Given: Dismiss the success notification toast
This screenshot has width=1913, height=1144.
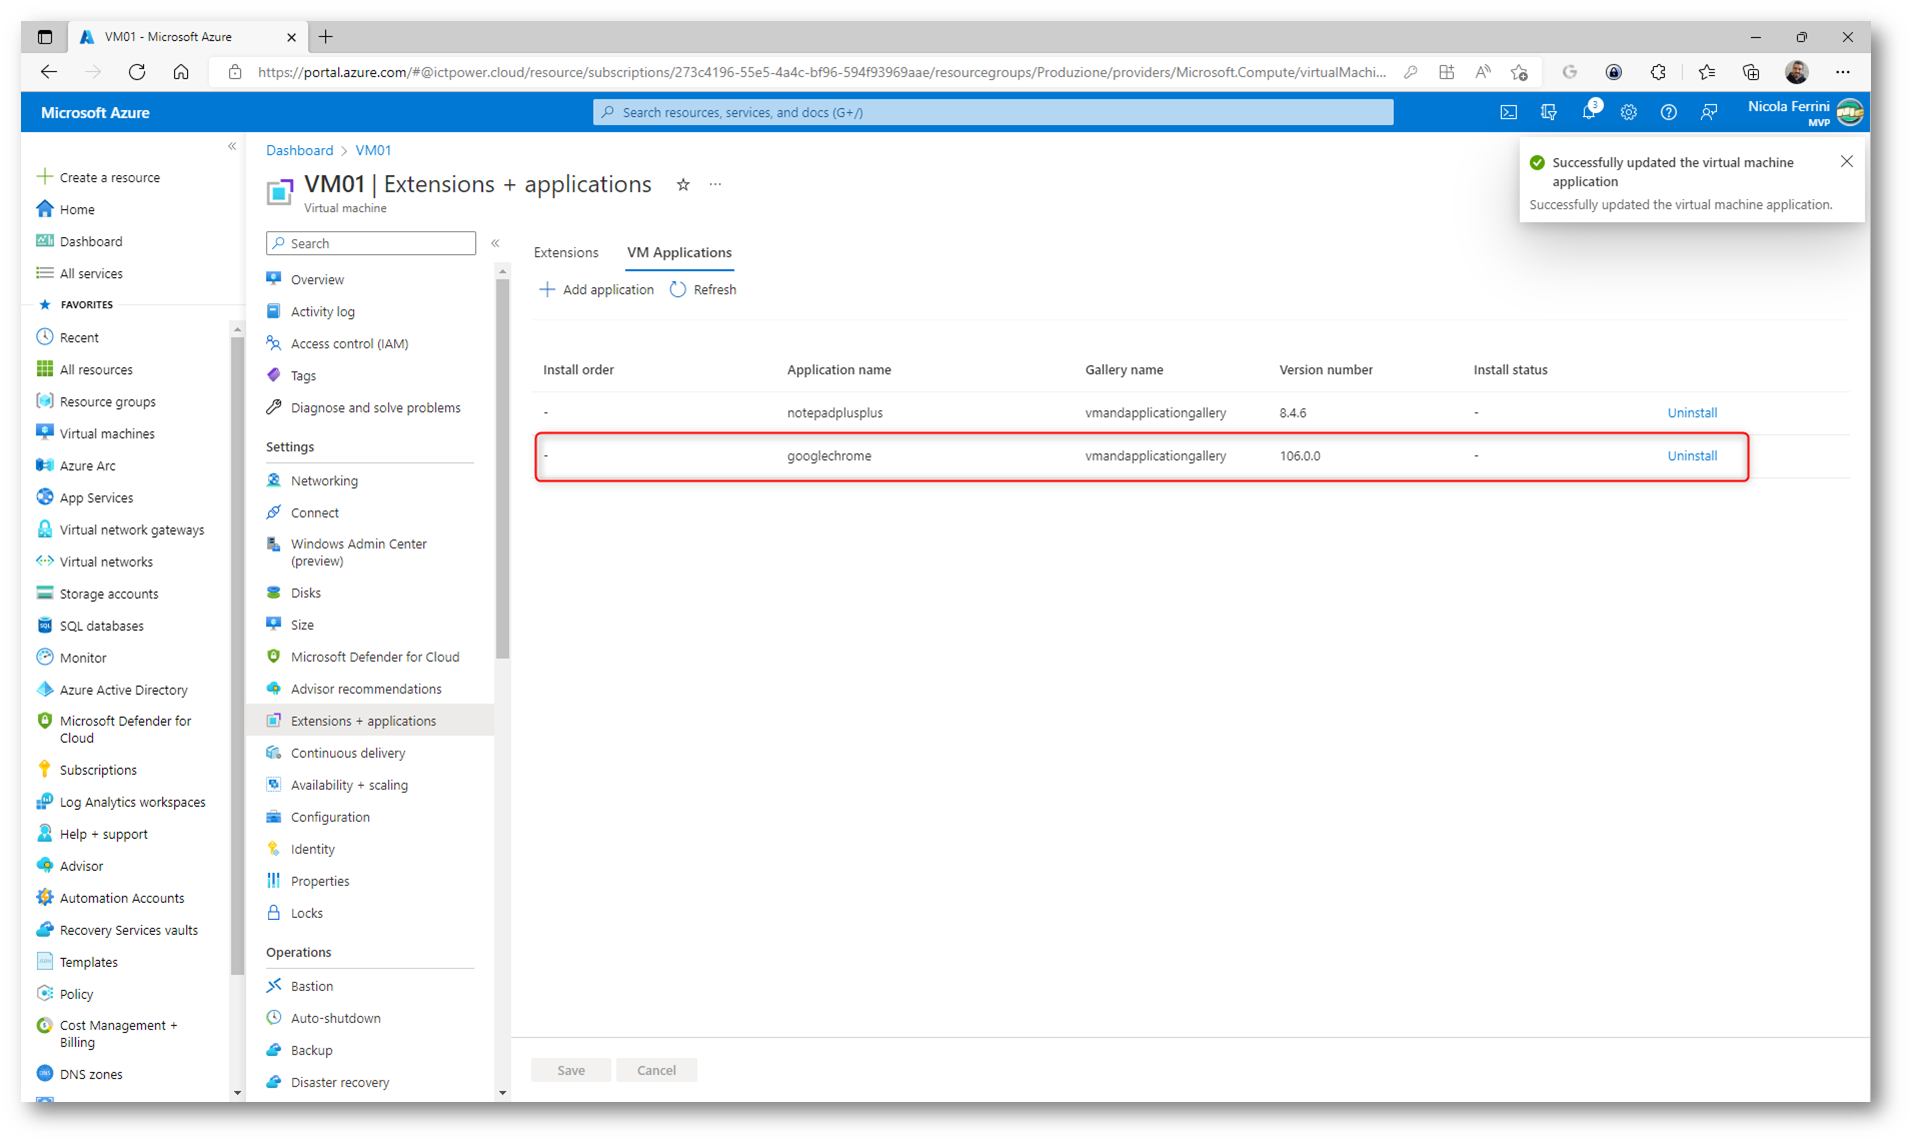Looking at the screenshot, I should pyautogui.click(x=1846, y=162).
